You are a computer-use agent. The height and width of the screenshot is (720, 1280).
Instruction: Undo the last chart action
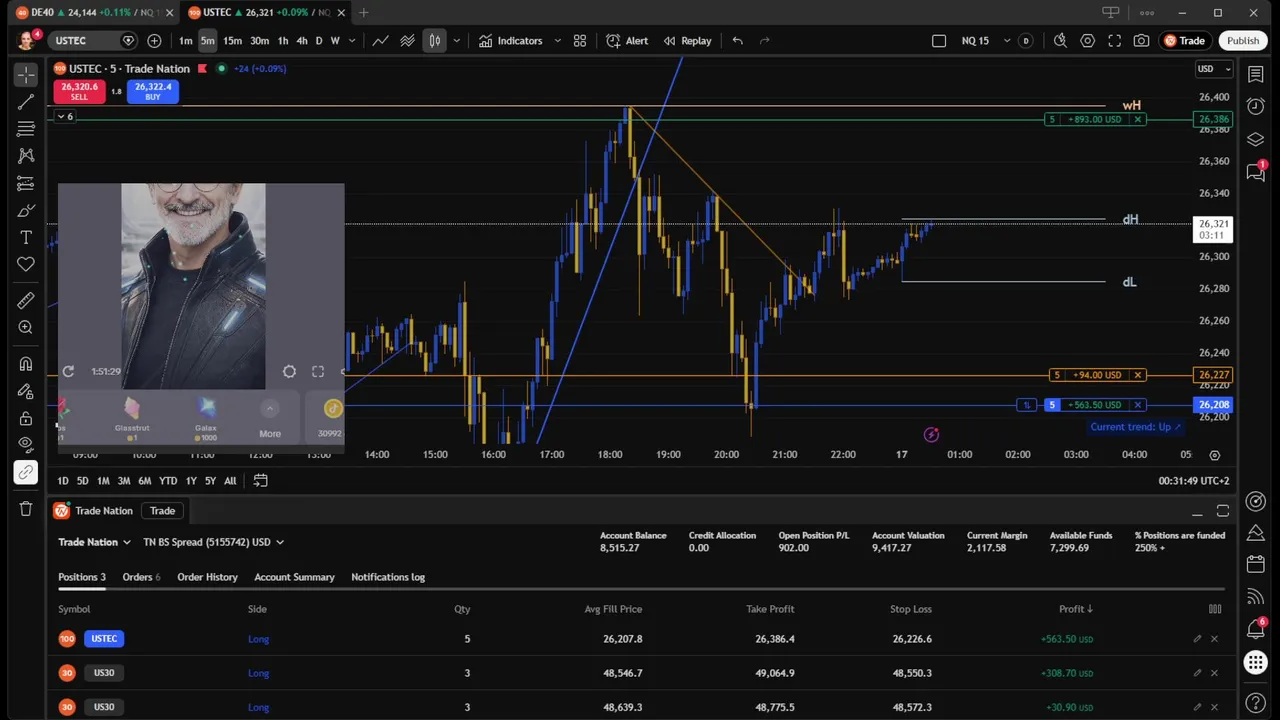(x=738, y=41)
